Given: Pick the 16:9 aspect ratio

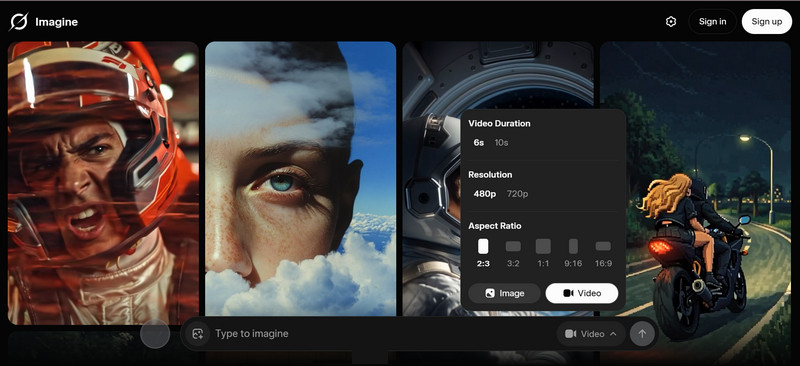Looking at the screenshot, I should pyautogui.click(x=603, y=253).
